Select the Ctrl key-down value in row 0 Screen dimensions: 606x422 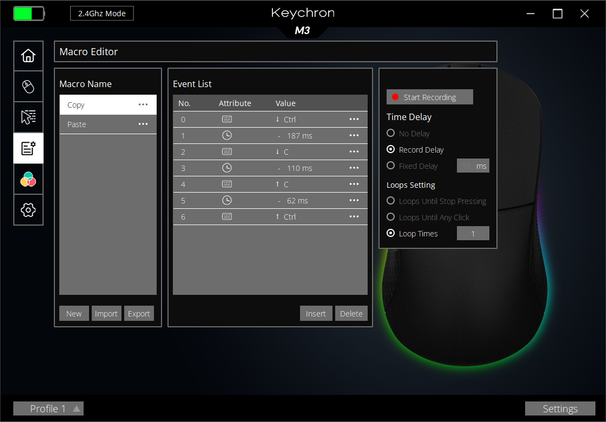click(x=286, y=119)
